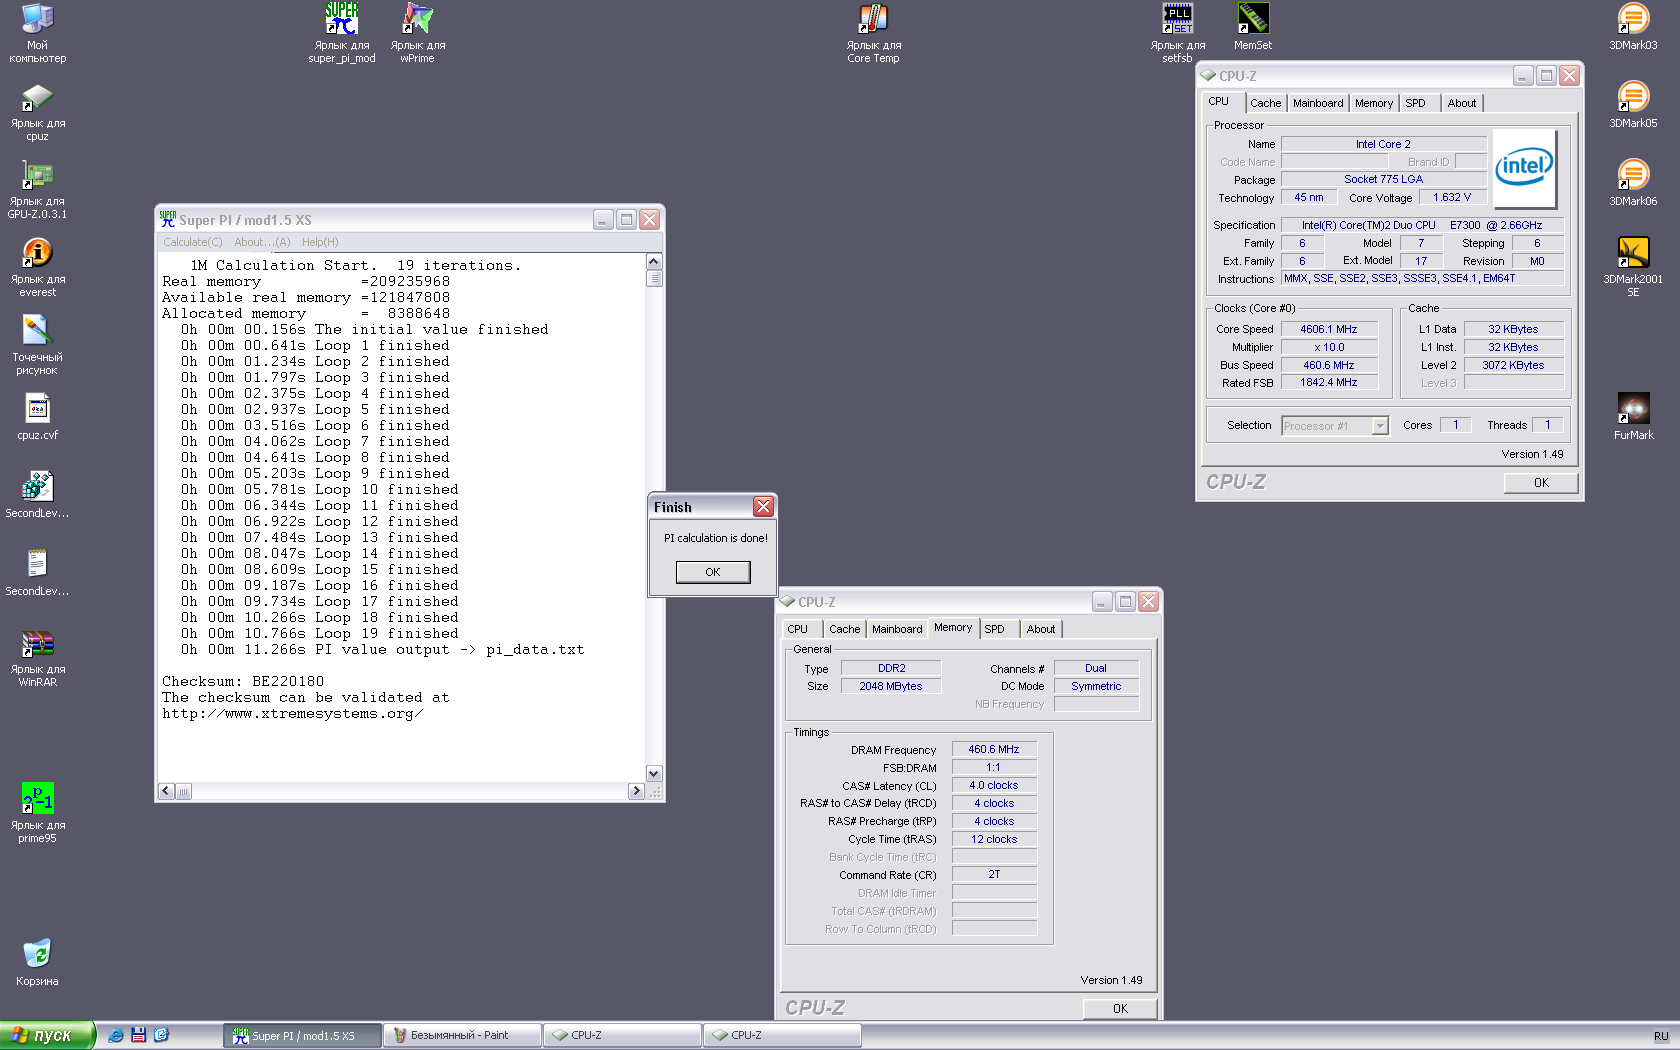The width and height of the screenshot is (1680, 1050).
Task: Open the cpuz shortcut icon
Action: (x=37, y=112)
